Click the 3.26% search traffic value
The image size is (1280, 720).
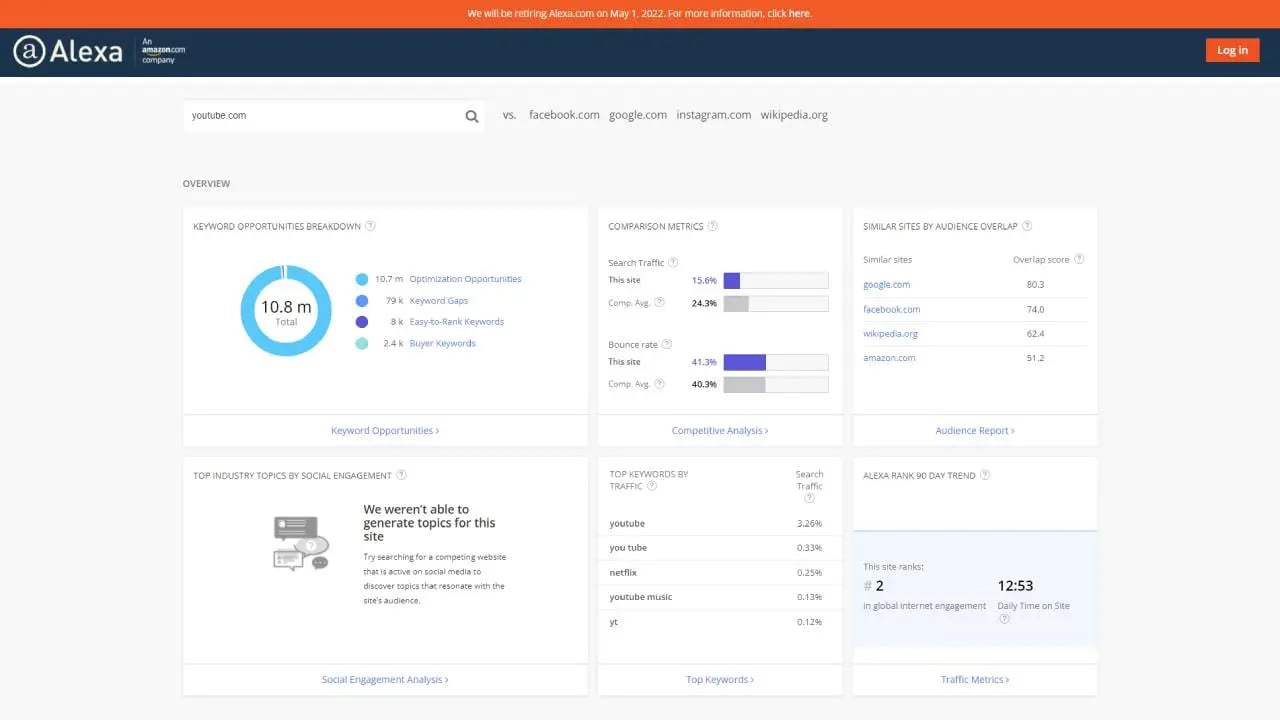pos(809,524)
